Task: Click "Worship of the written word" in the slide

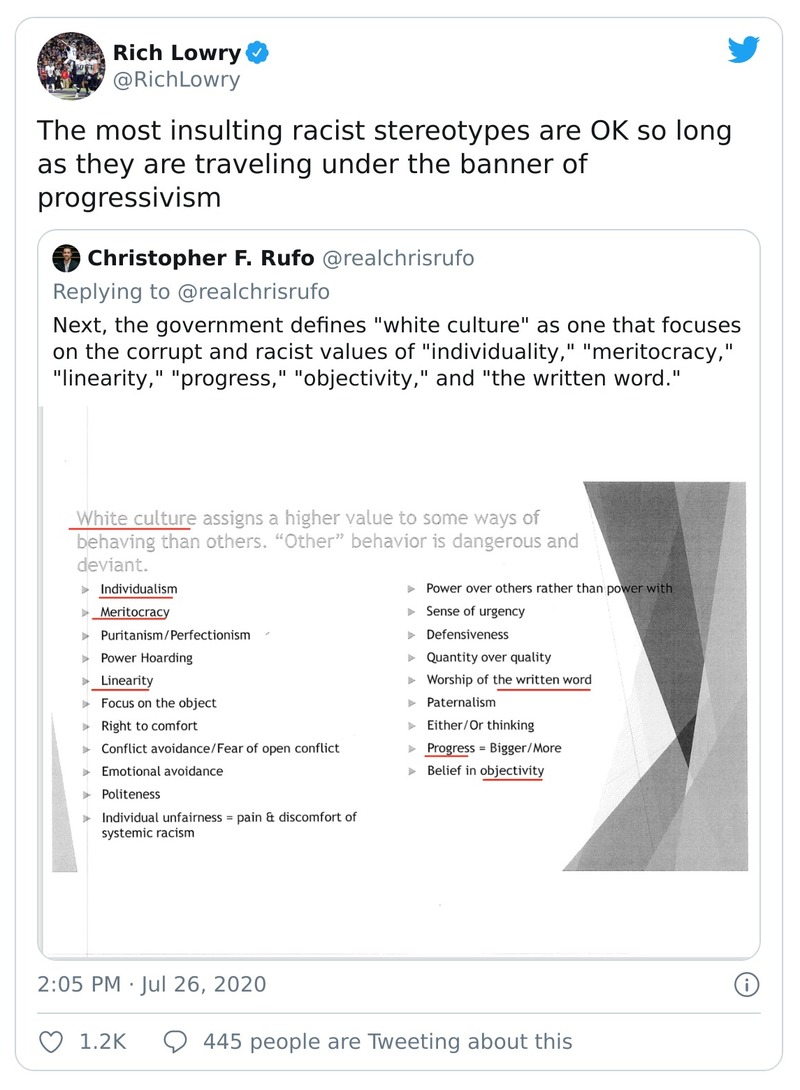Action: click(508, 680)
